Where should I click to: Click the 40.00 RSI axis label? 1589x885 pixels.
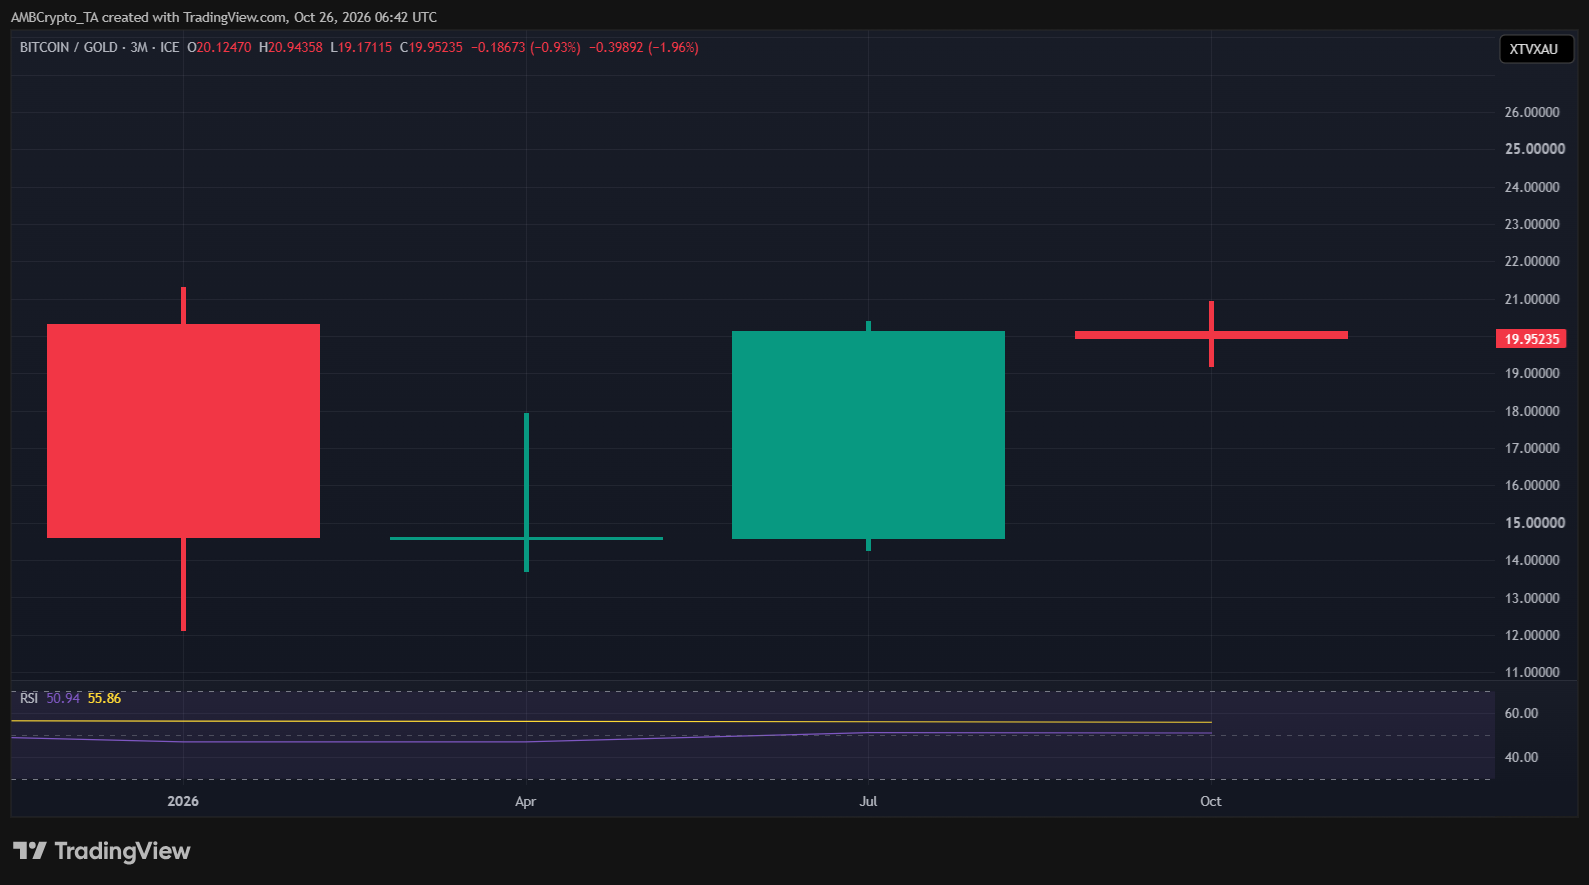(x=1521, y=757)
